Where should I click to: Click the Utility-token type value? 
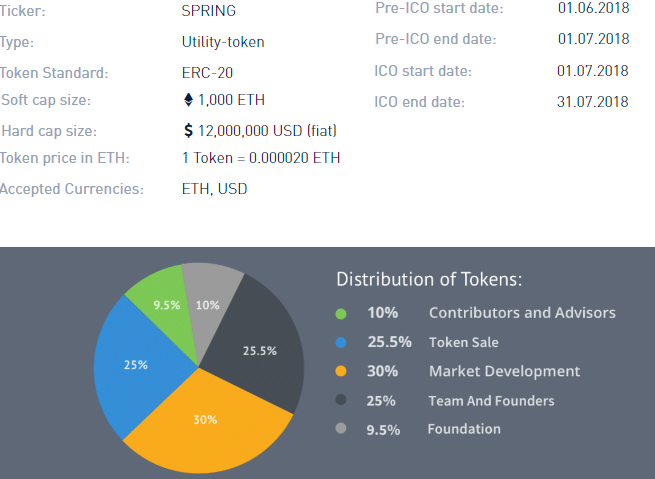tap(223, 42)
